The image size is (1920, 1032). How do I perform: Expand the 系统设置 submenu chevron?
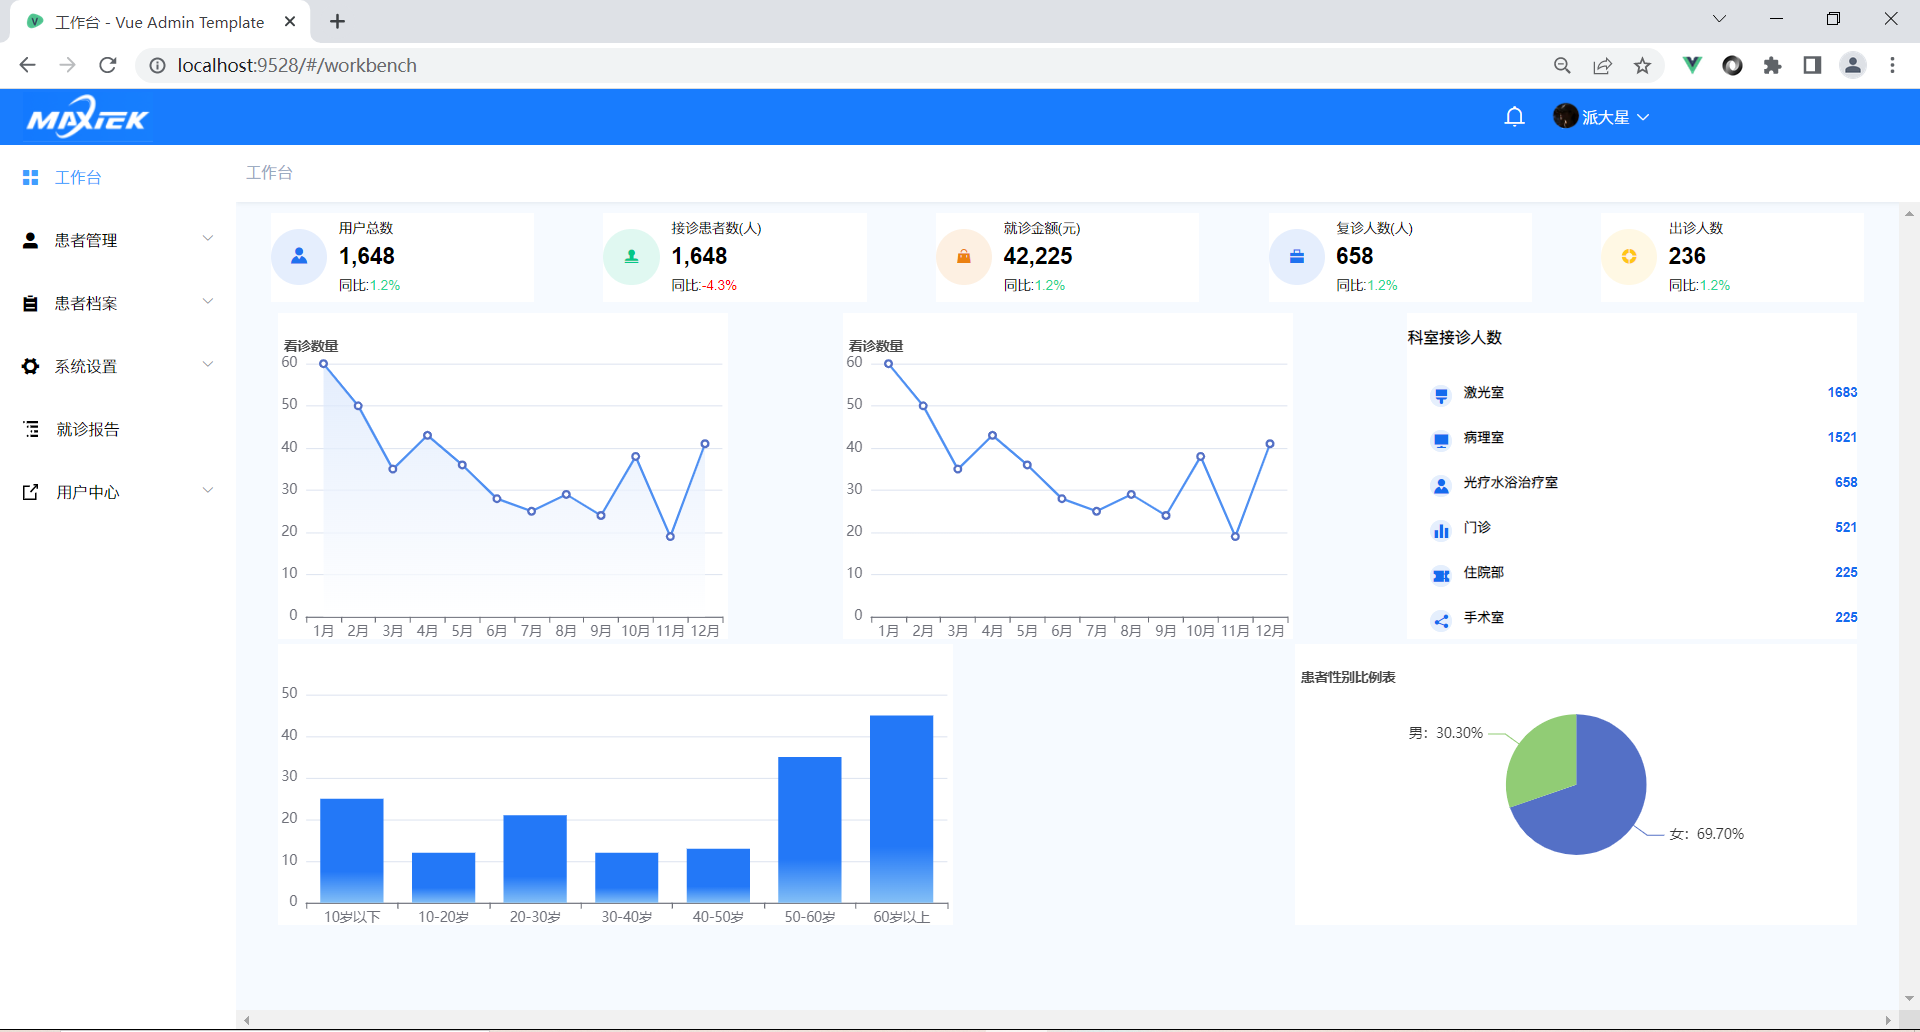(208, 364)
